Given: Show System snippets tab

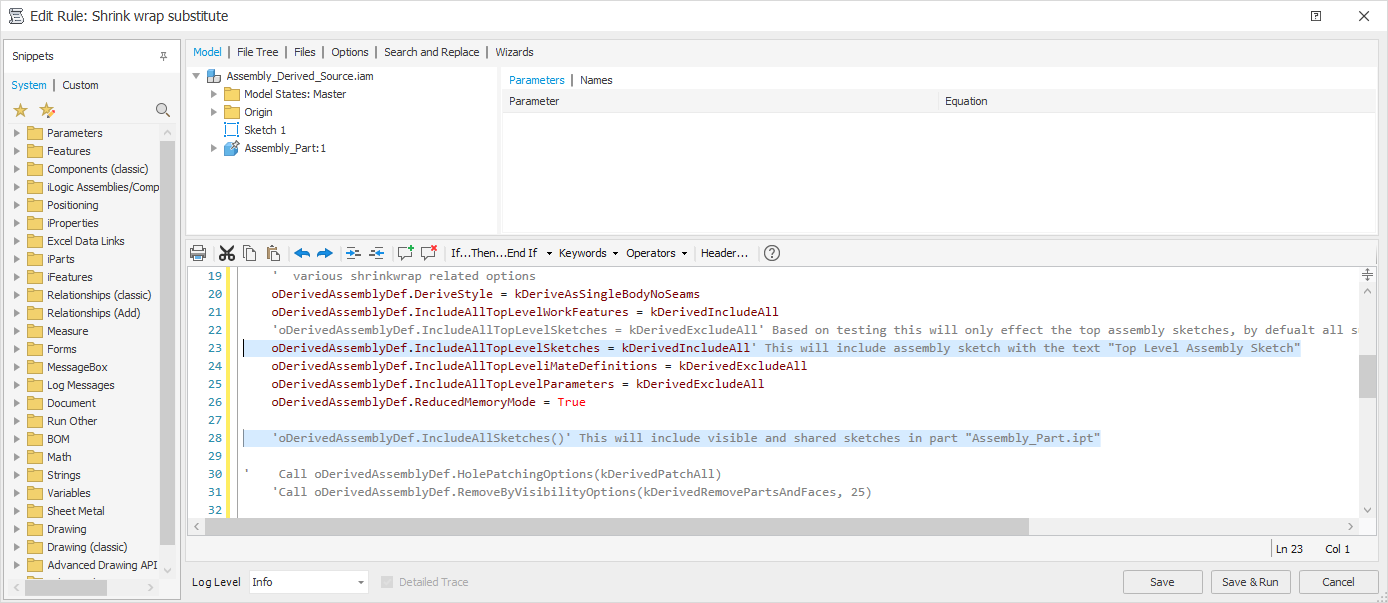Looking at the screenshot, I should click(29, 85).
